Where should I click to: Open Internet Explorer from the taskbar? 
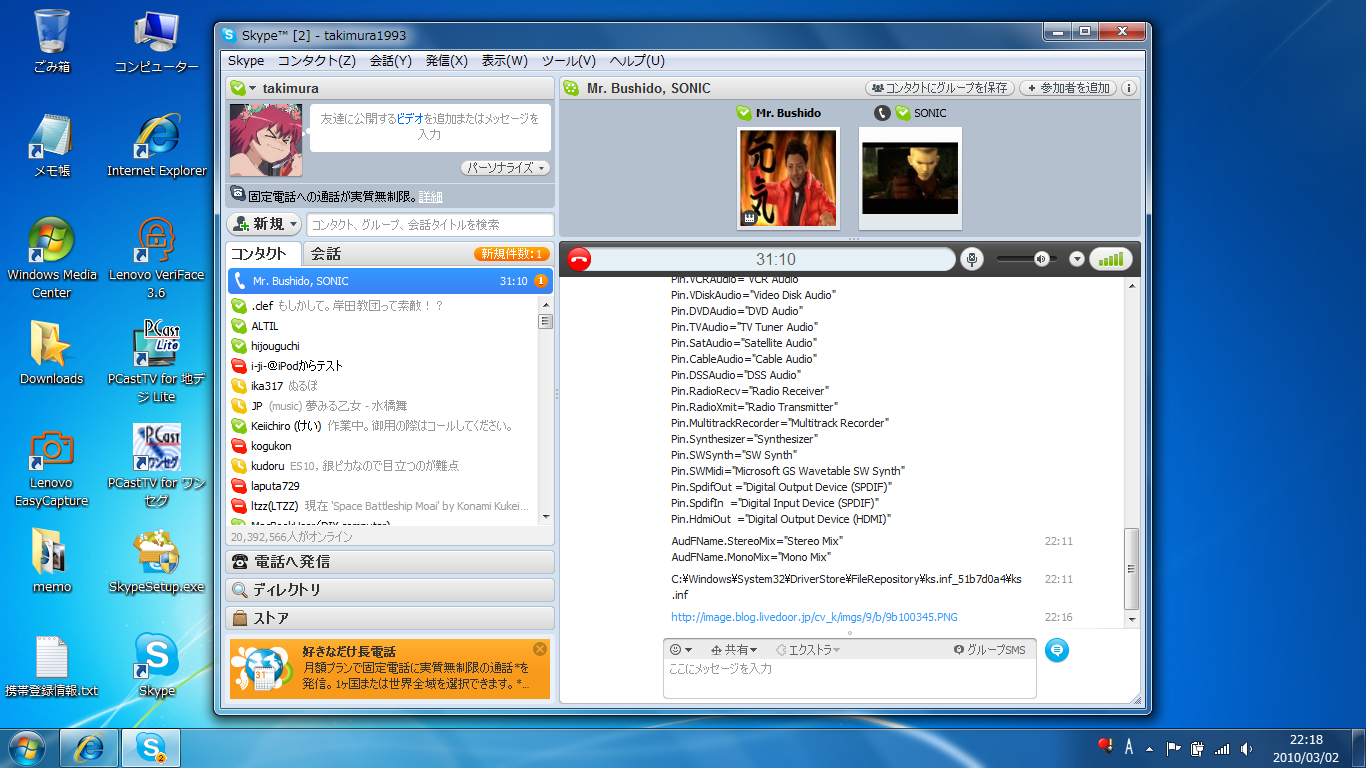pos(90,747)
